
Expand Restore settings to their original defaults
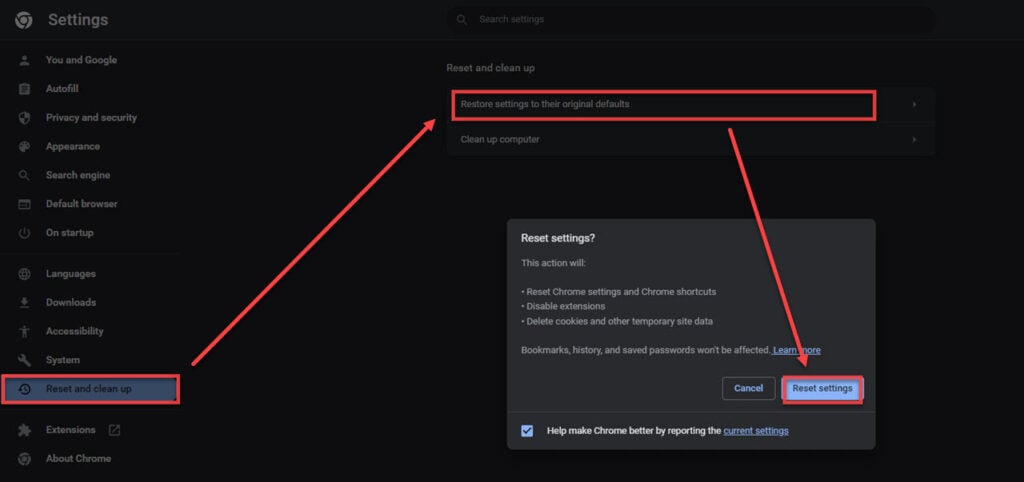tap(691, 104)
